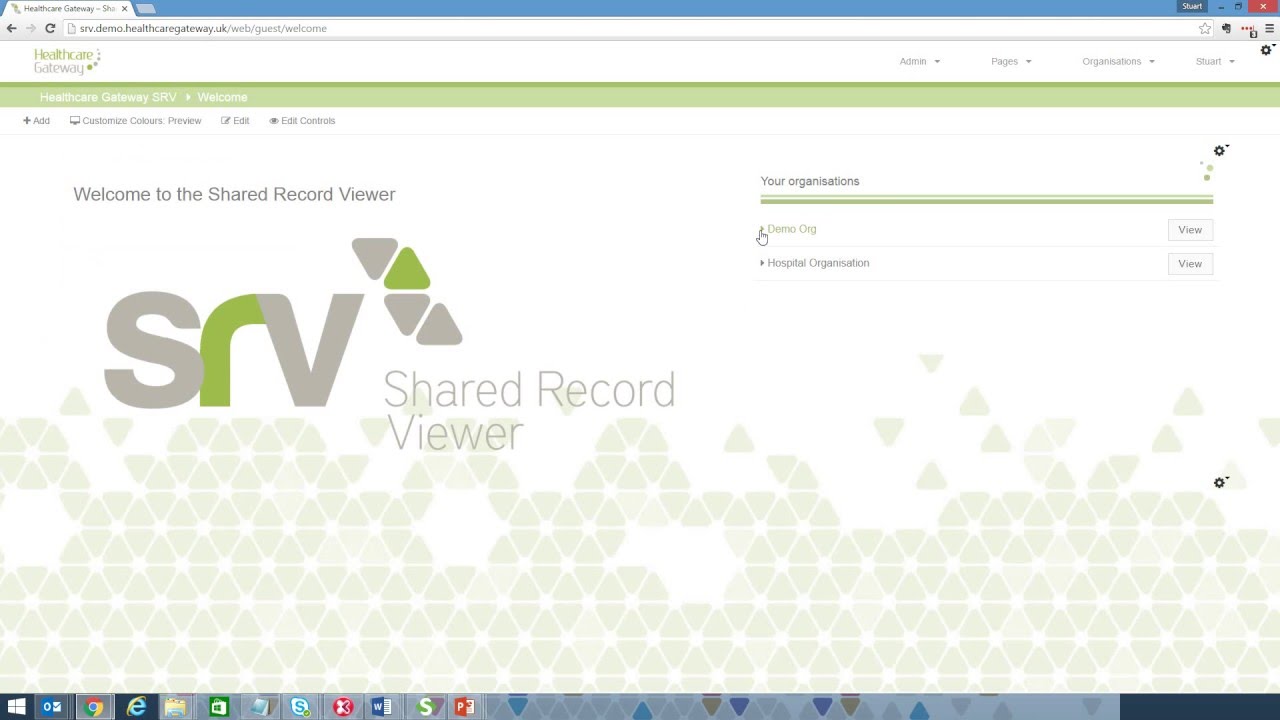Open Internet Explorer from the taskbar

(x=136, y=707)
